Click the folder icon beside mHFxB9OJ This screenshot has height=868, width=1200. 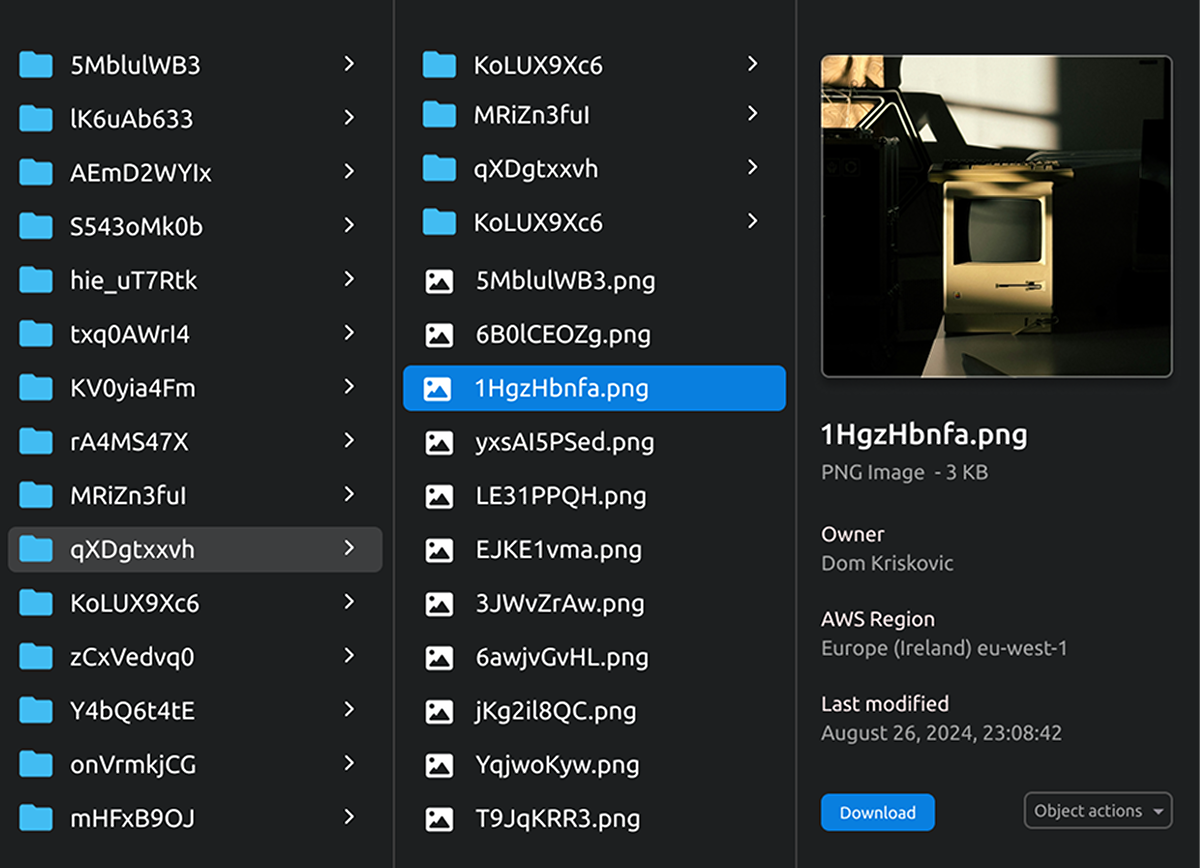tap(36, 819)
